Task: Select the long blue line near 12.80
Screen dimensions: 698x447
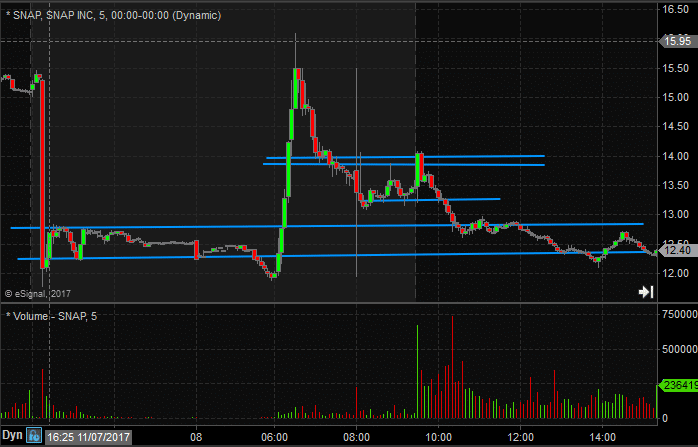Action: coord(327,226)
